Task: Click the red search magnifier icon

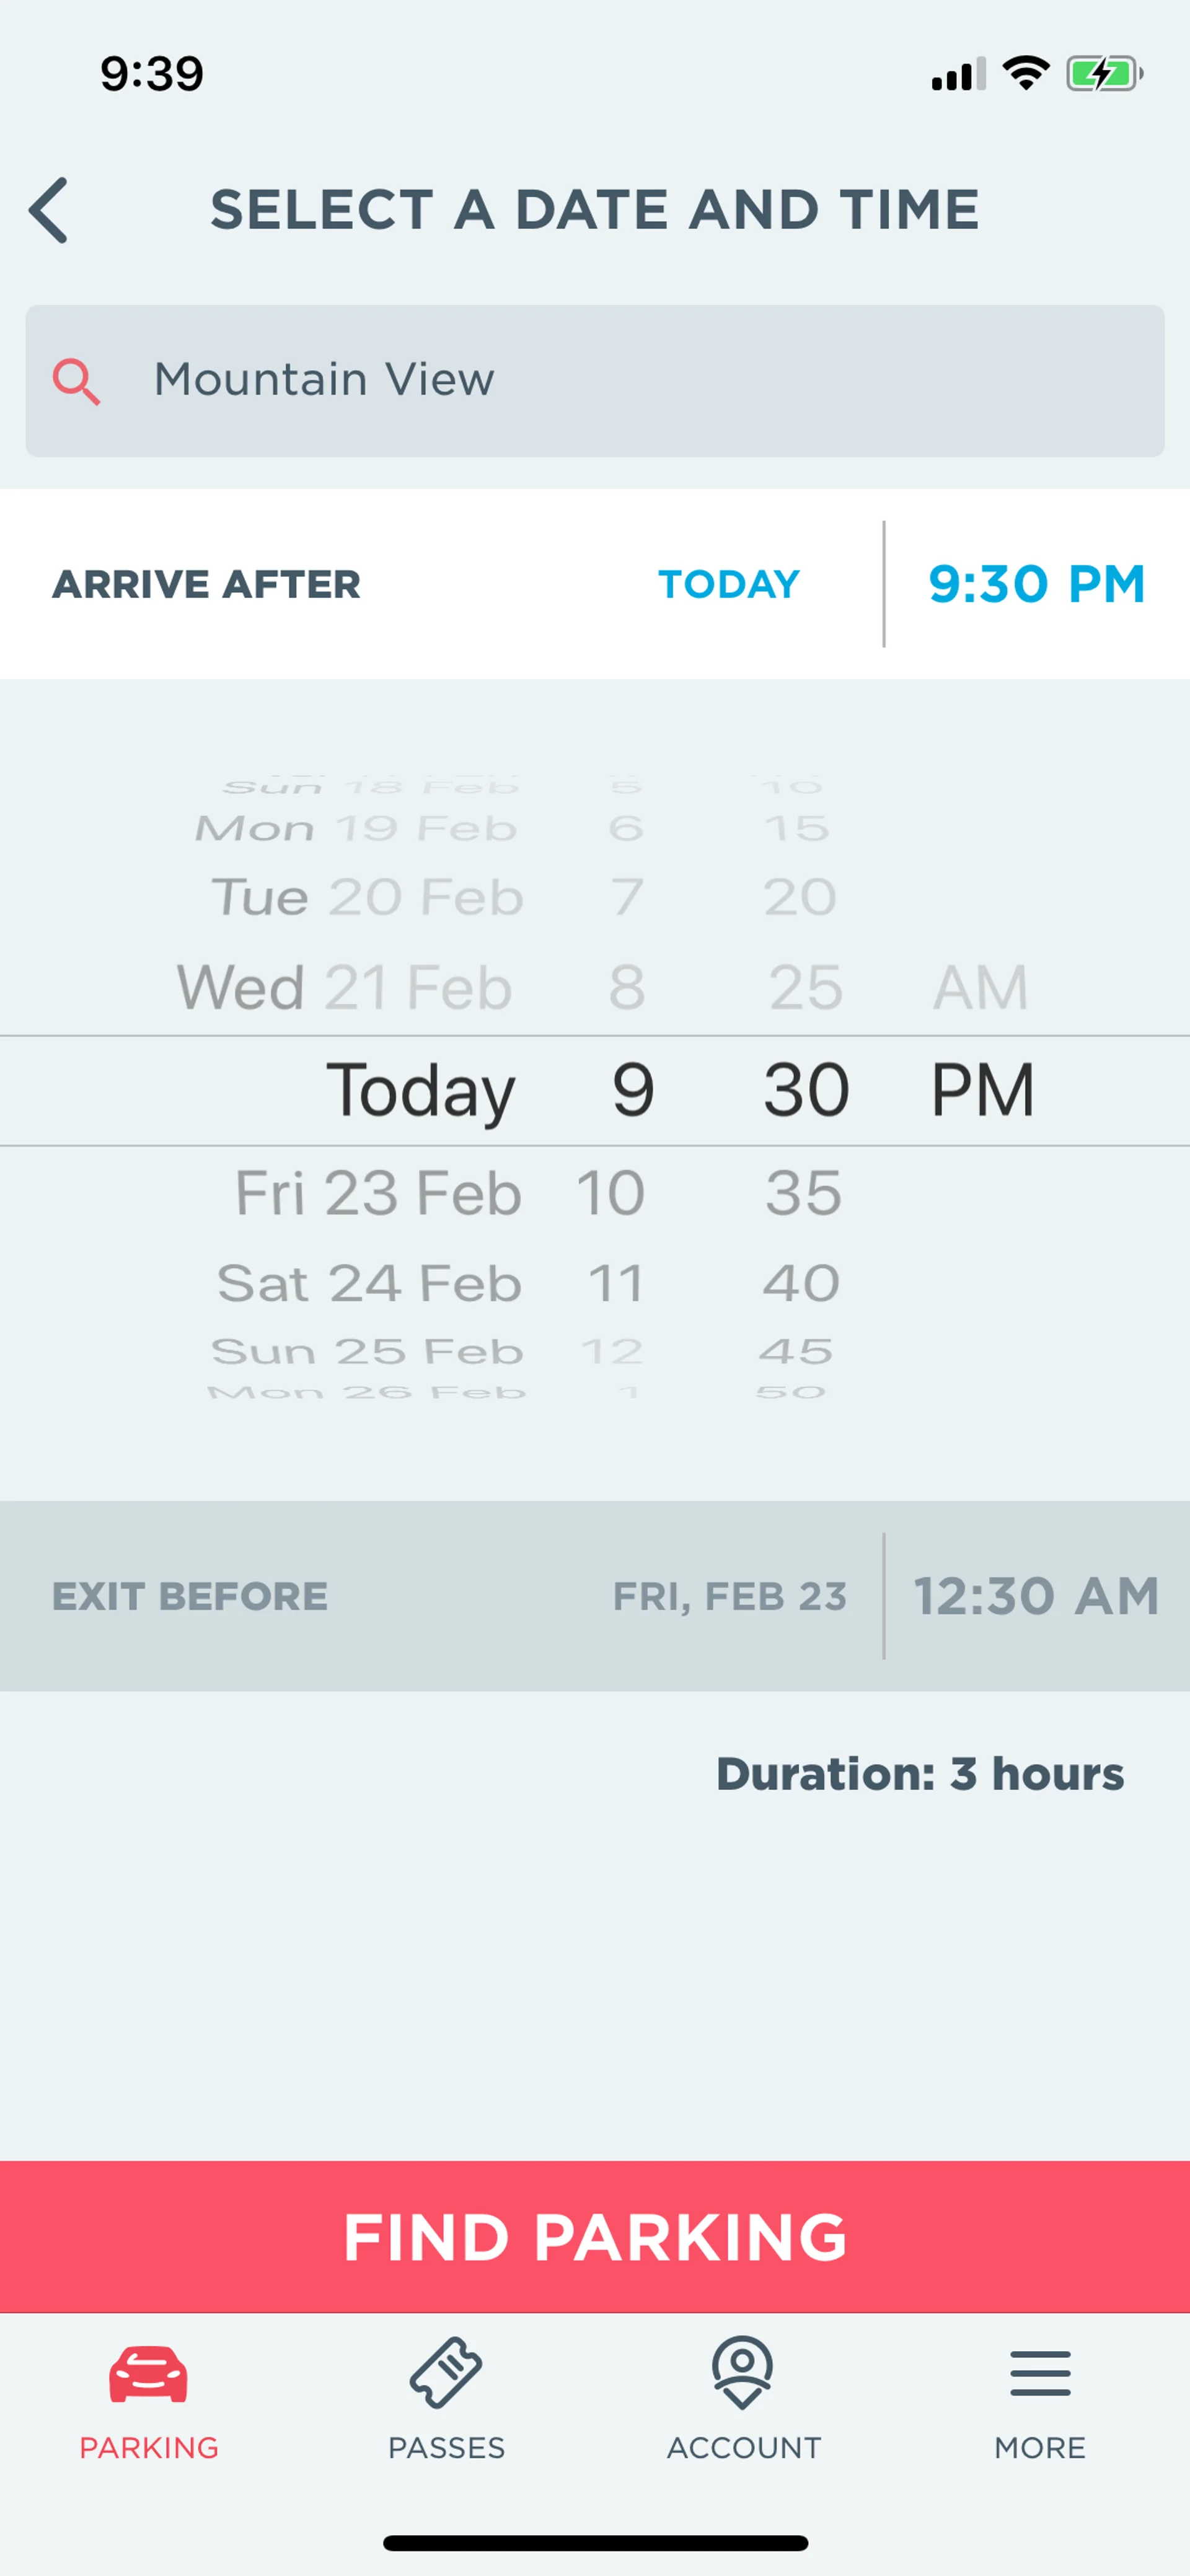Action: click(x=76, y=382)
